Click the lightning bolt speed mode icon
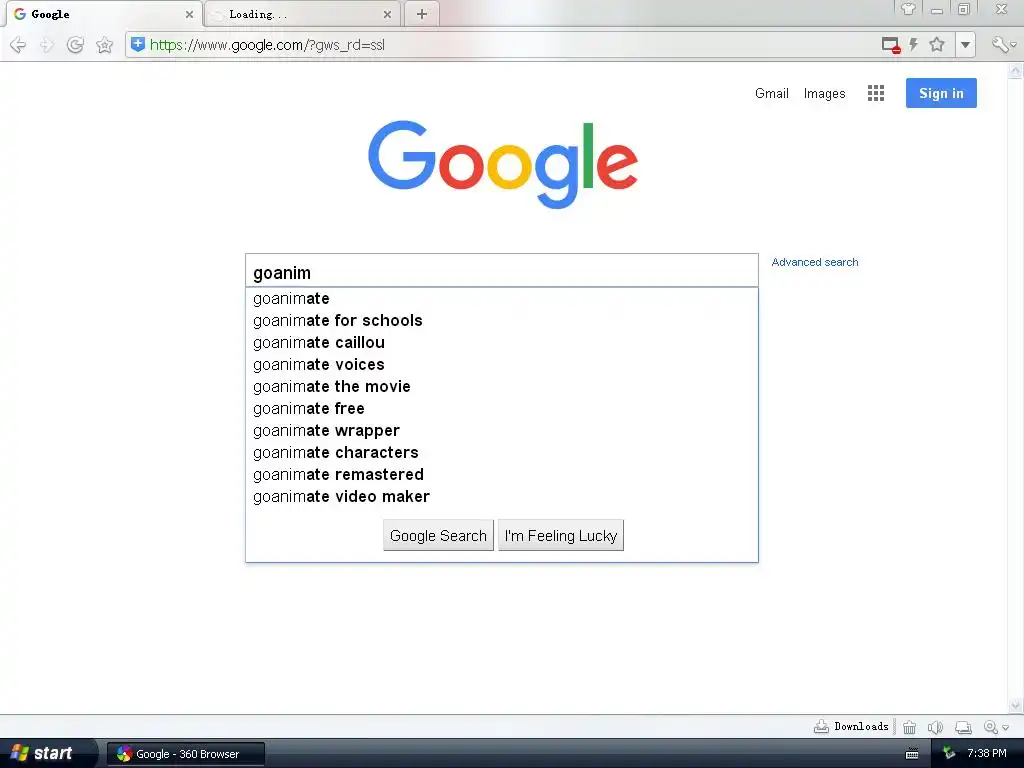The width and height of the screenshot is (1024, 768). tap(914, 44)
